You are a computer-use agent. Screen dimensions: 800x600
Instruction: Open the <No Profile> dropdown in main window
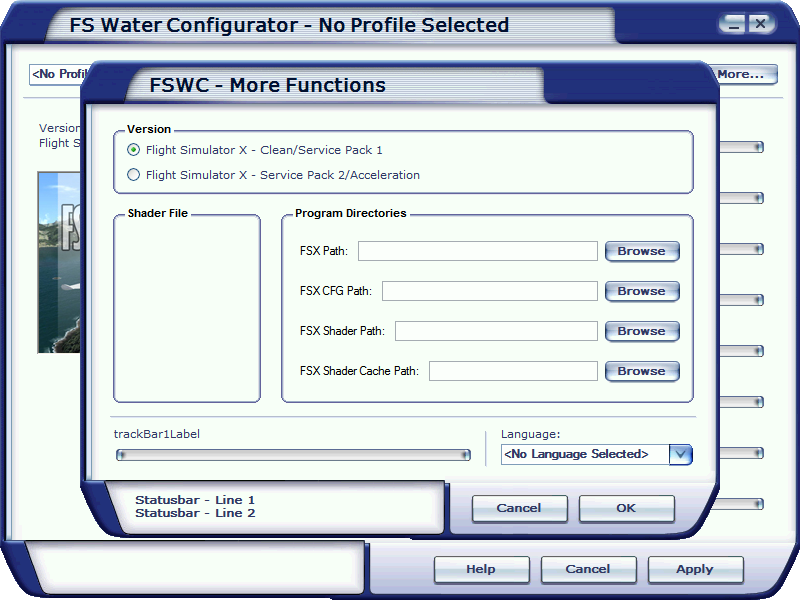tap(59, 74)
